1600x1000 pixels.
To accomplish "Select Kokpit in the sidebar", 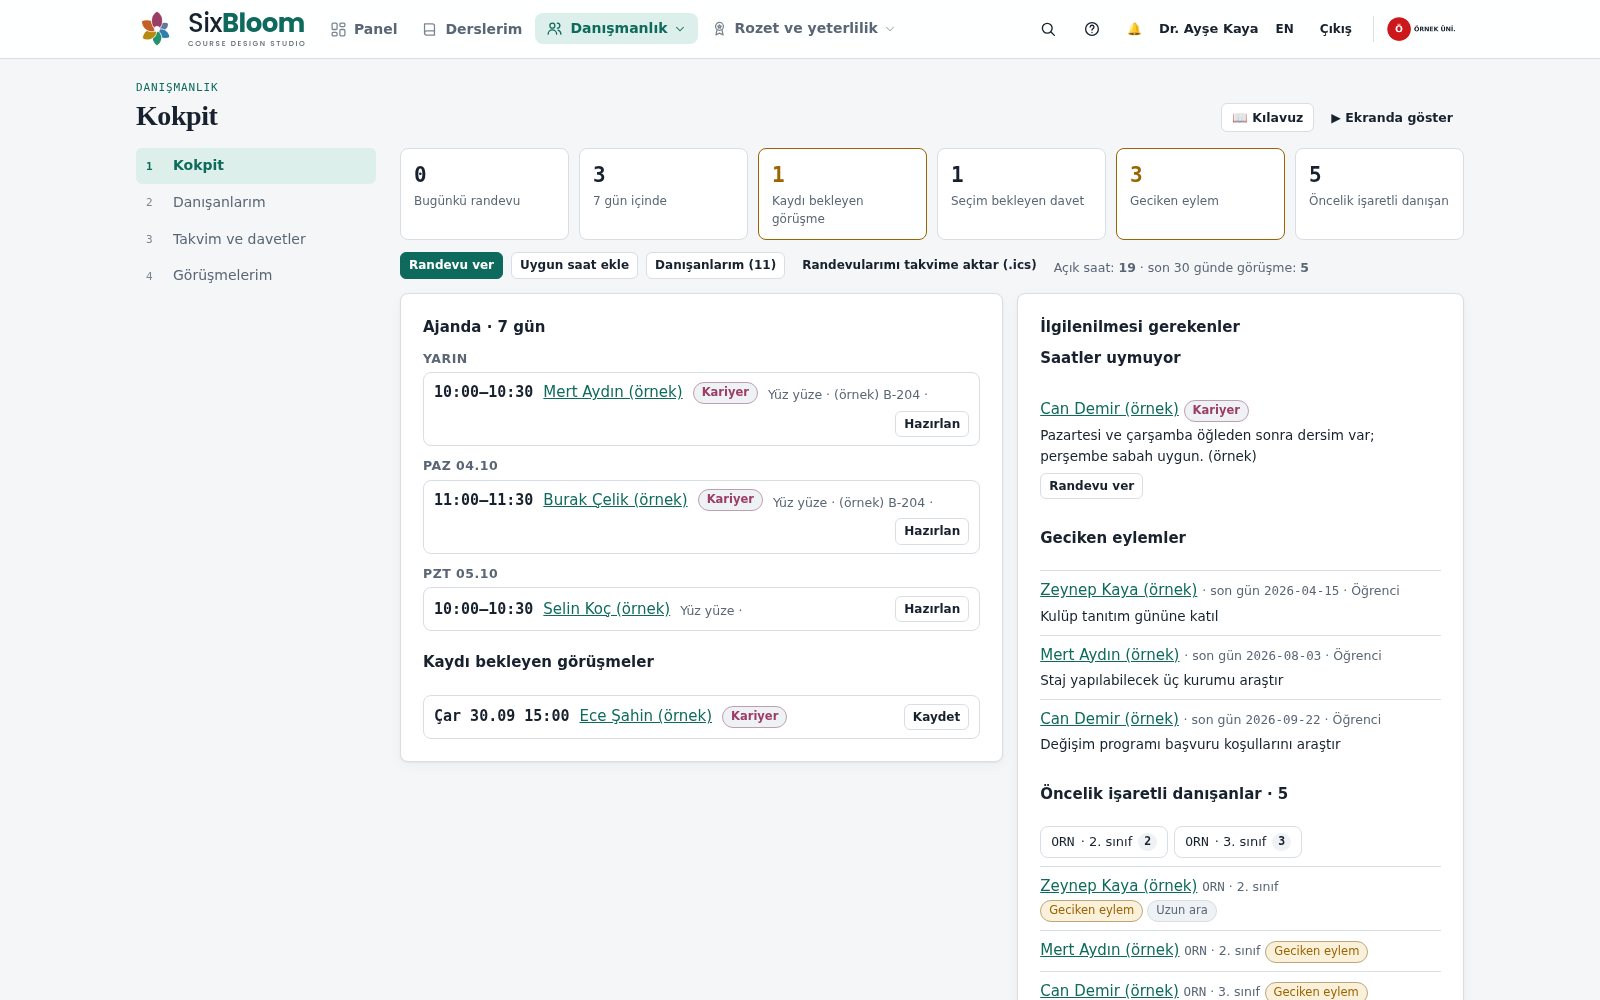I will click(256, 166).
